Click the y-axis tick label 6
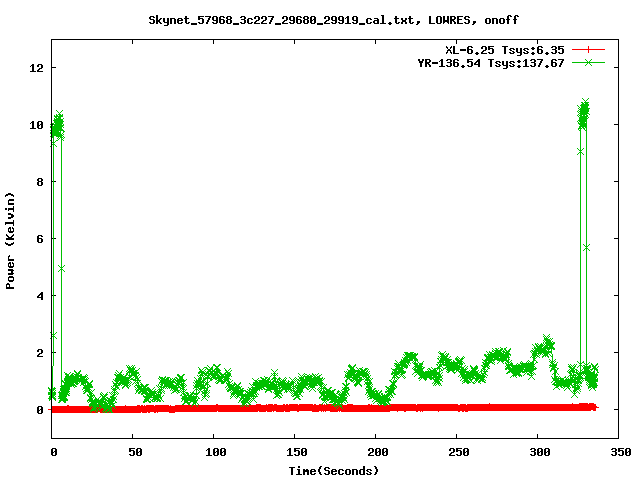 40,239
